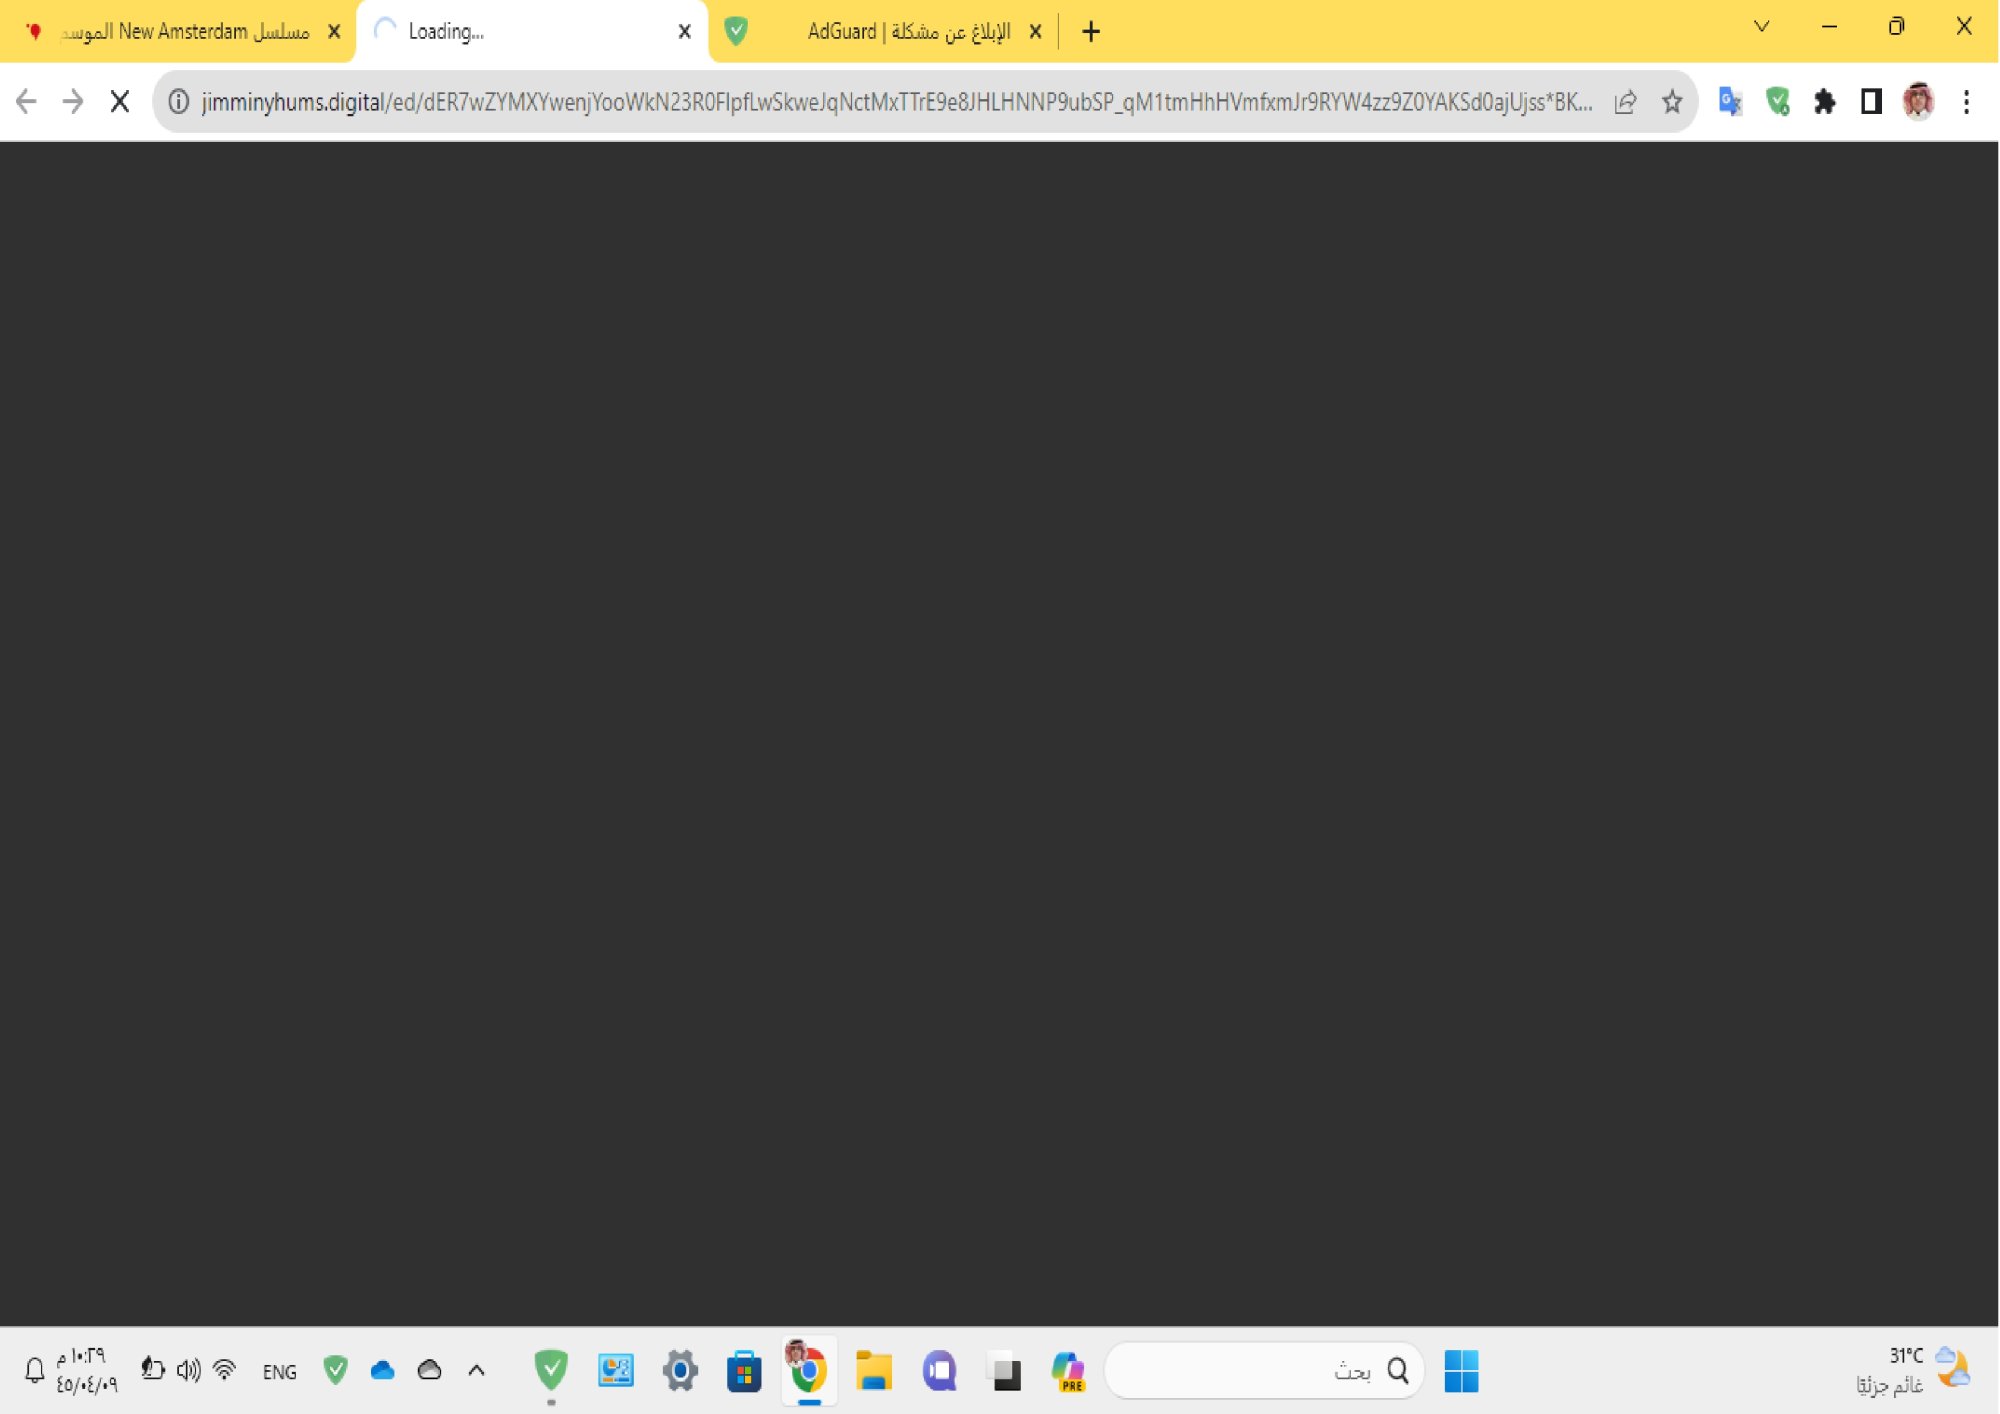Open a new browser tab
2000x1414 pixels.
(x=1089, y=31)
